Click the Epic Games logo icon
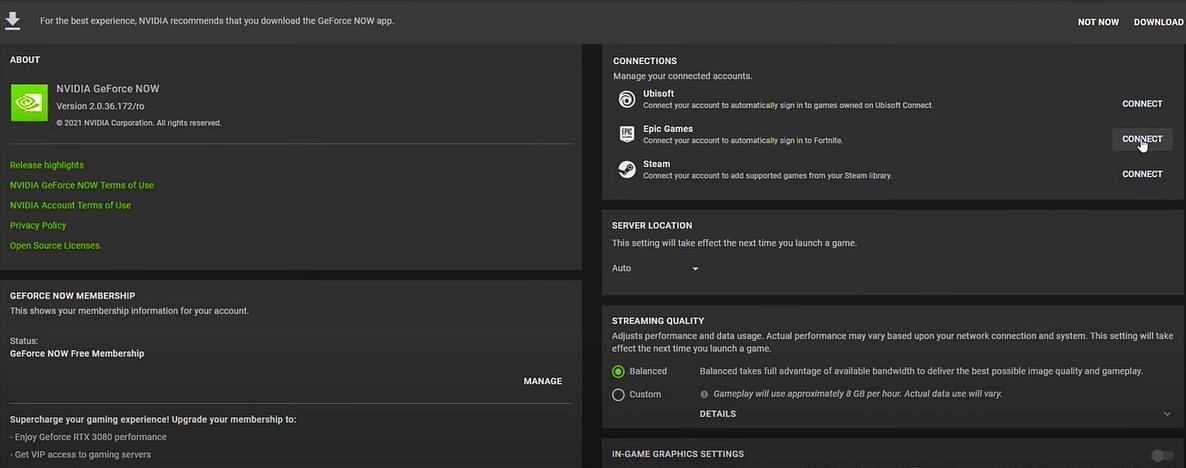 (x=626, y=134)
